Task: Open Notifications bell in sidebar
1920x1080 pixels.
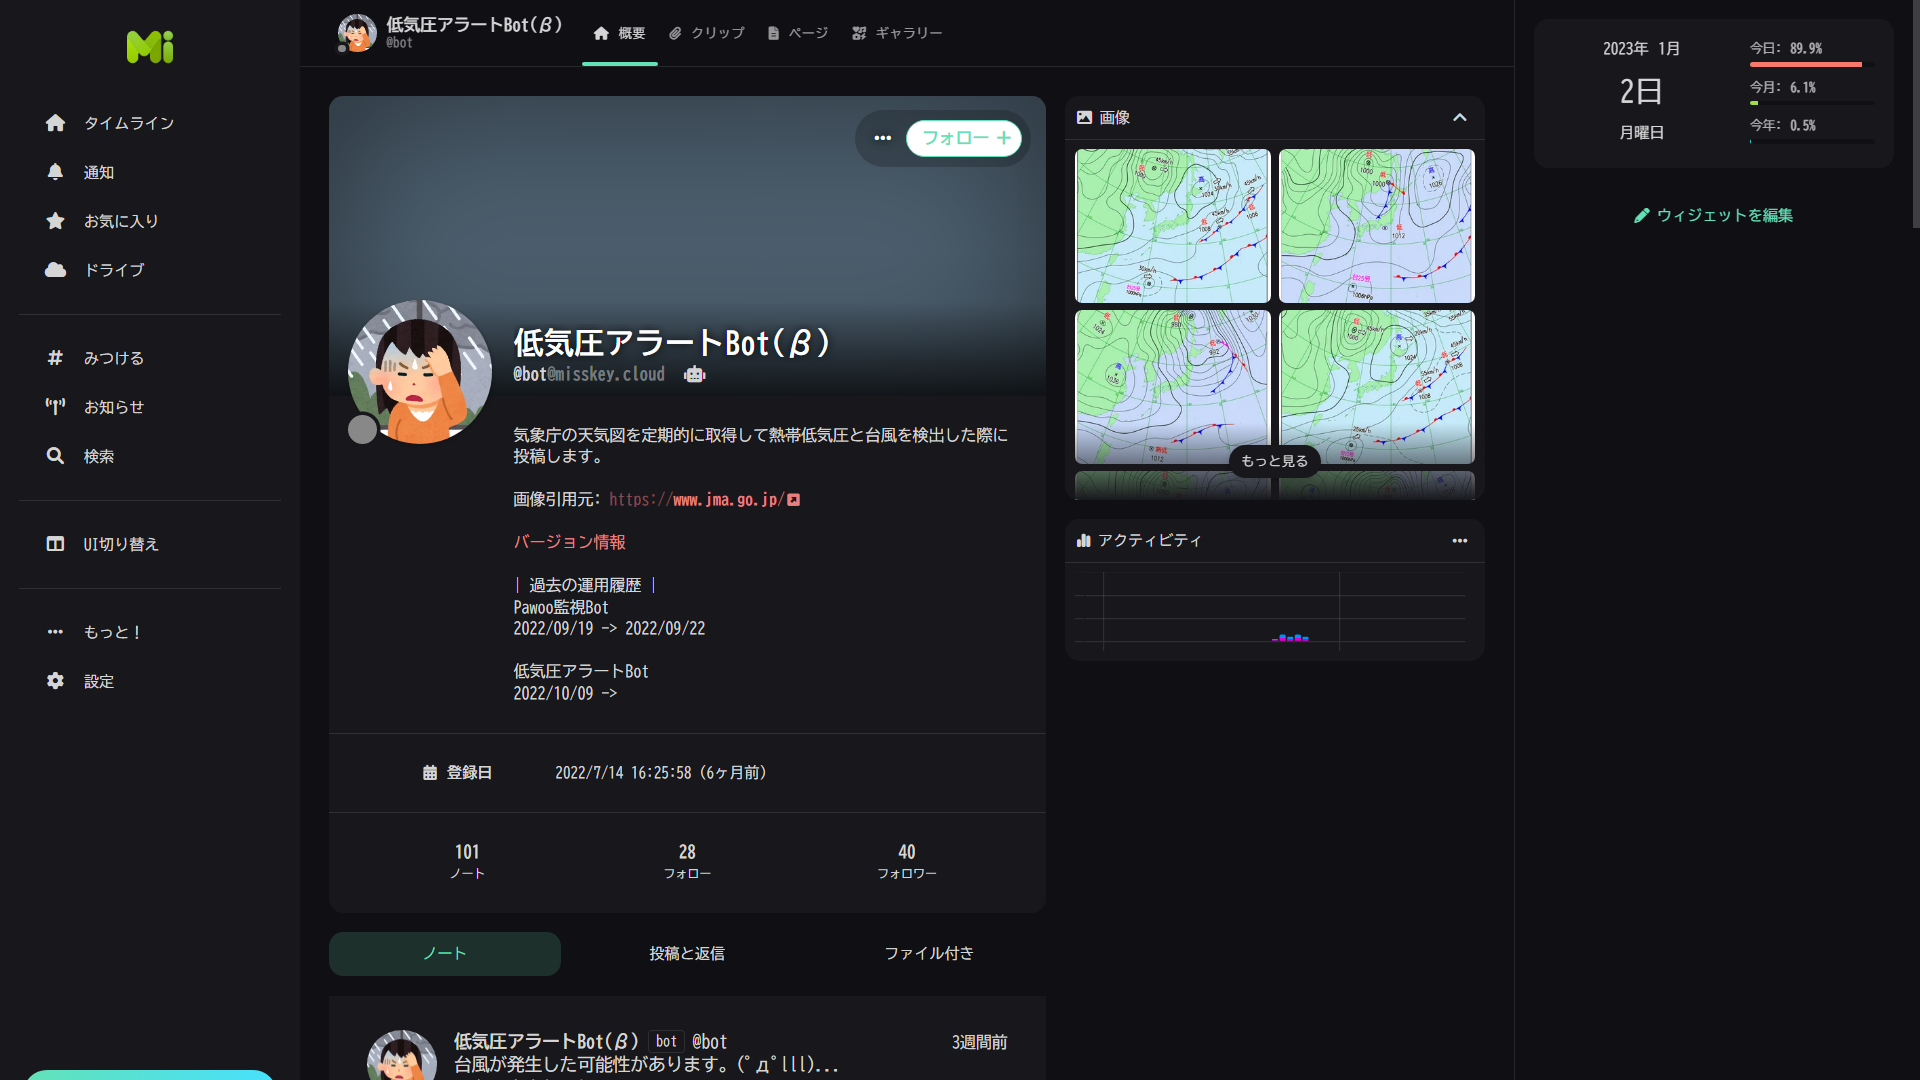Action: coord(56,172)
